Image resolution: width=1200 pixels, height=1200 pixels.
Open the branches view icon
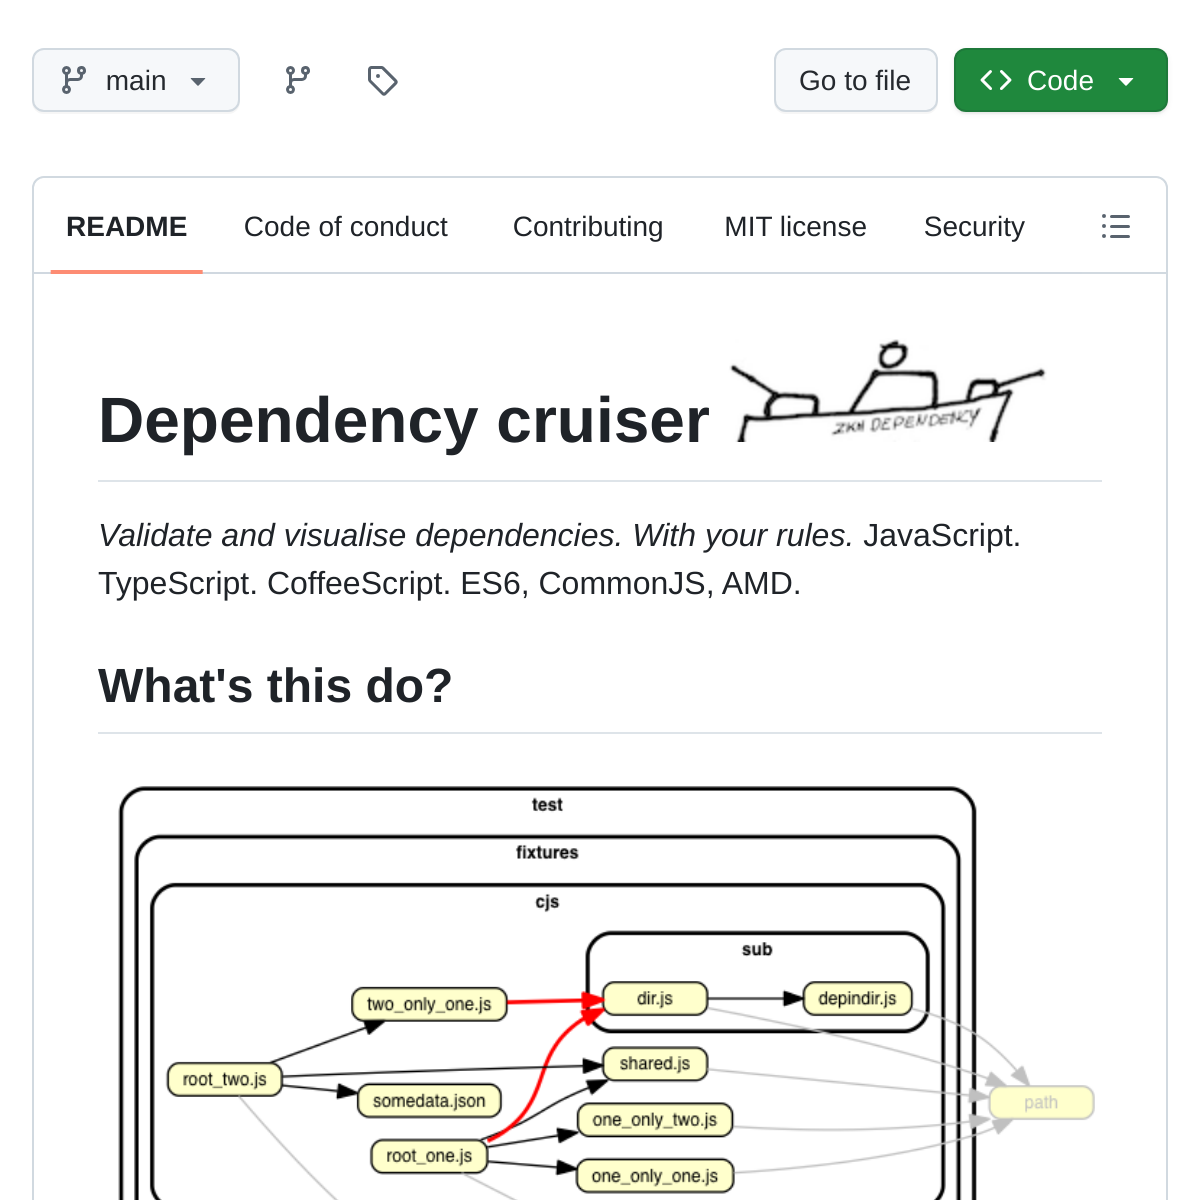[297, 80]
